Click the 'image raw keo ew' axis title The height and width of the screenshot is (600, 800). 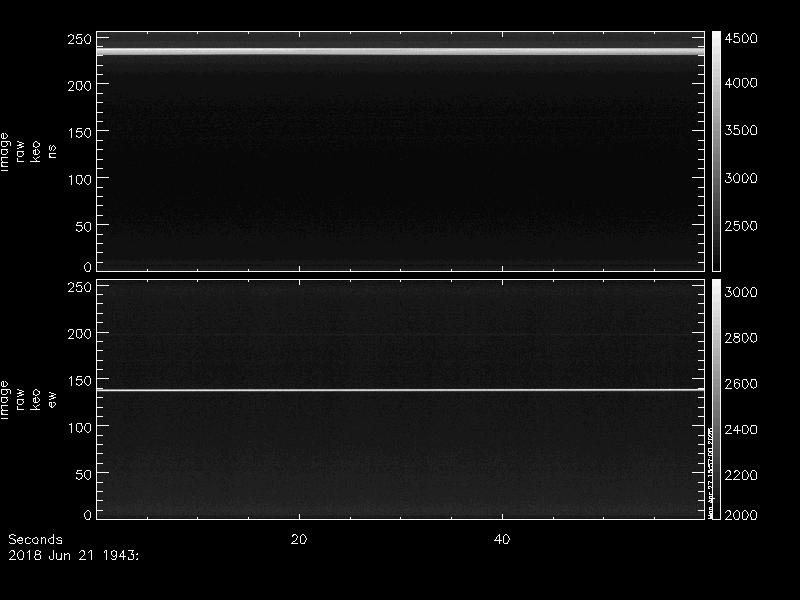tap(28, 400)
